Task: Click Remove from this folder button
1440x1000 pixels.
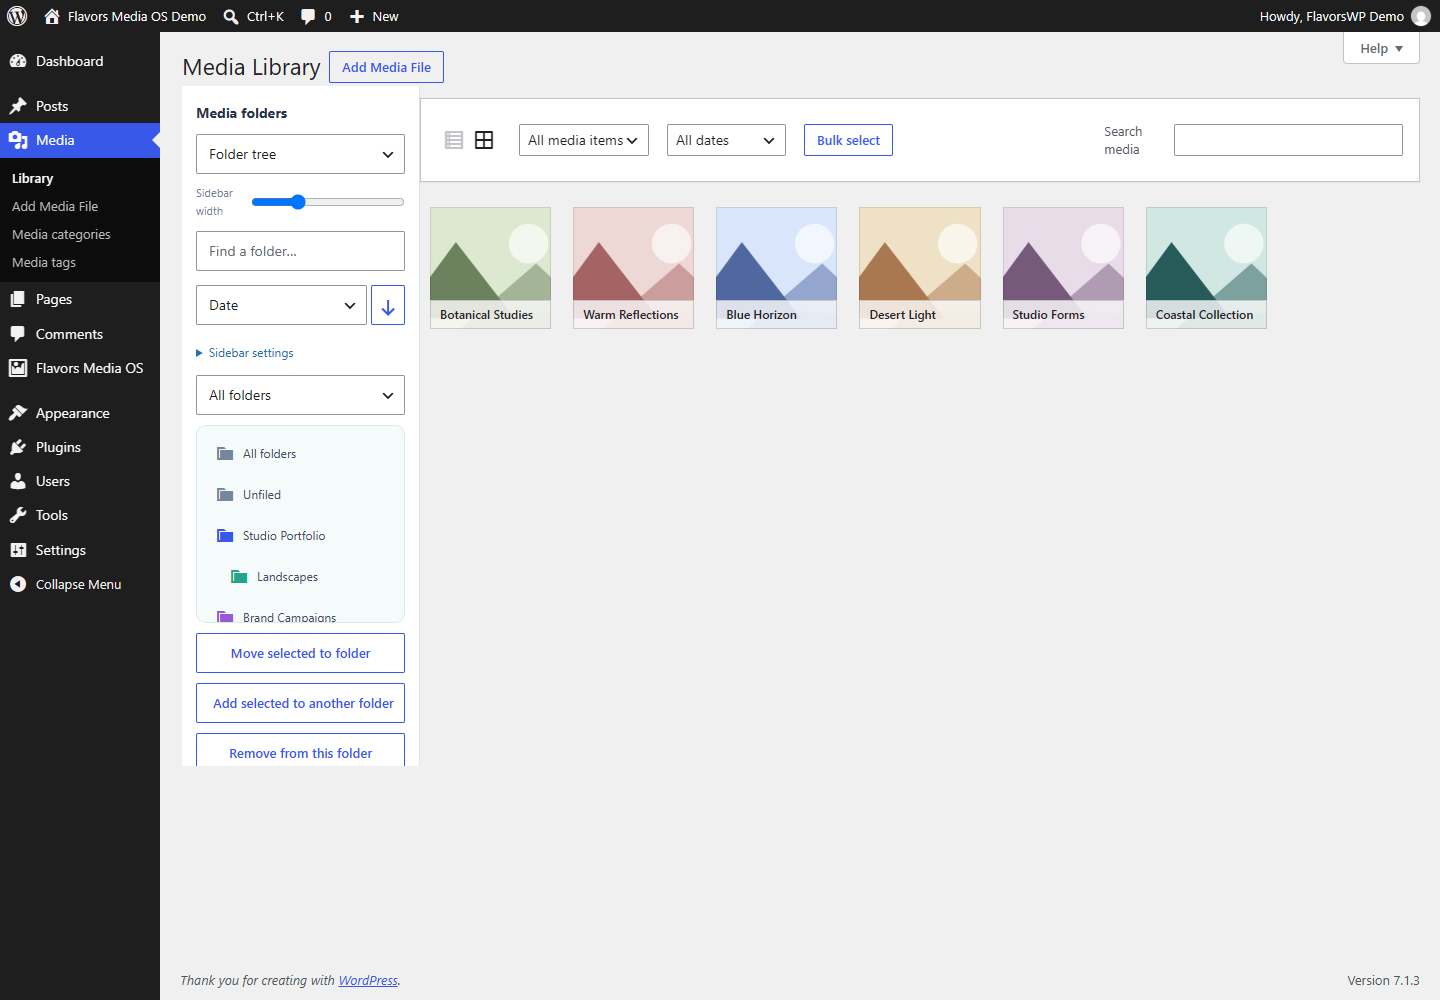Action: (x=300, y=751)
